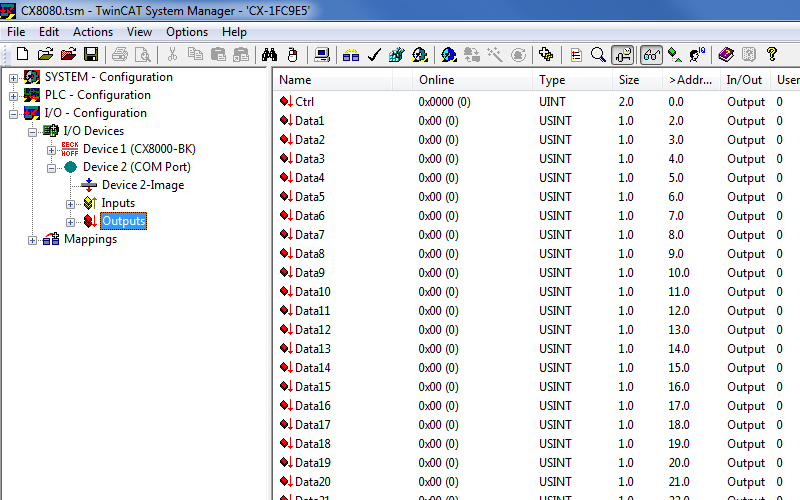The image size is (800, 500).
Task: Open the Options menu
Action: [187, 32]
